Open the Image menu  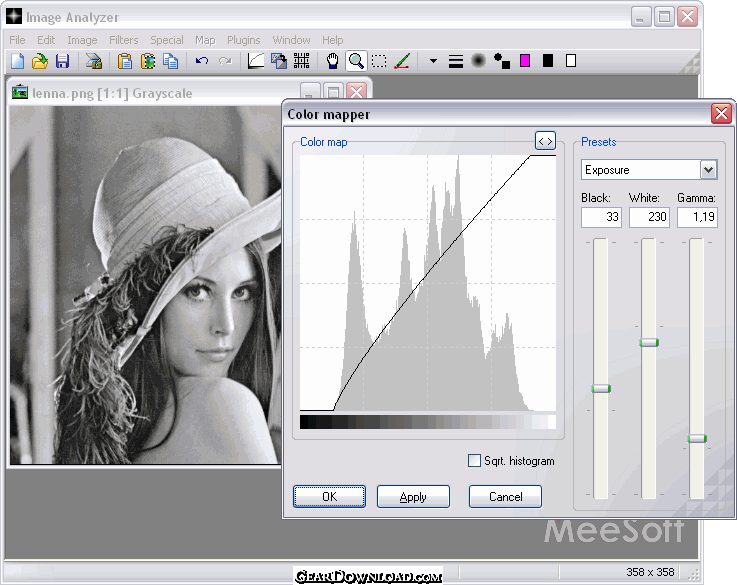pyautogui.click(x=82, y=40)
